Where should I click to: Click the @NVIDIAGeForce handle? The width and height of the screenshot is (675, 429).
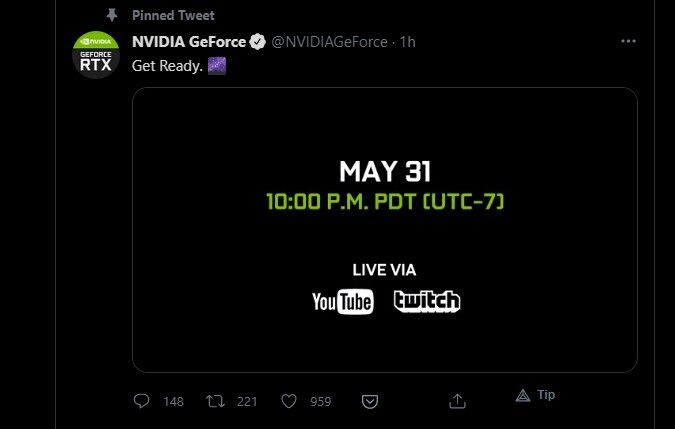(x=329, y=42)
